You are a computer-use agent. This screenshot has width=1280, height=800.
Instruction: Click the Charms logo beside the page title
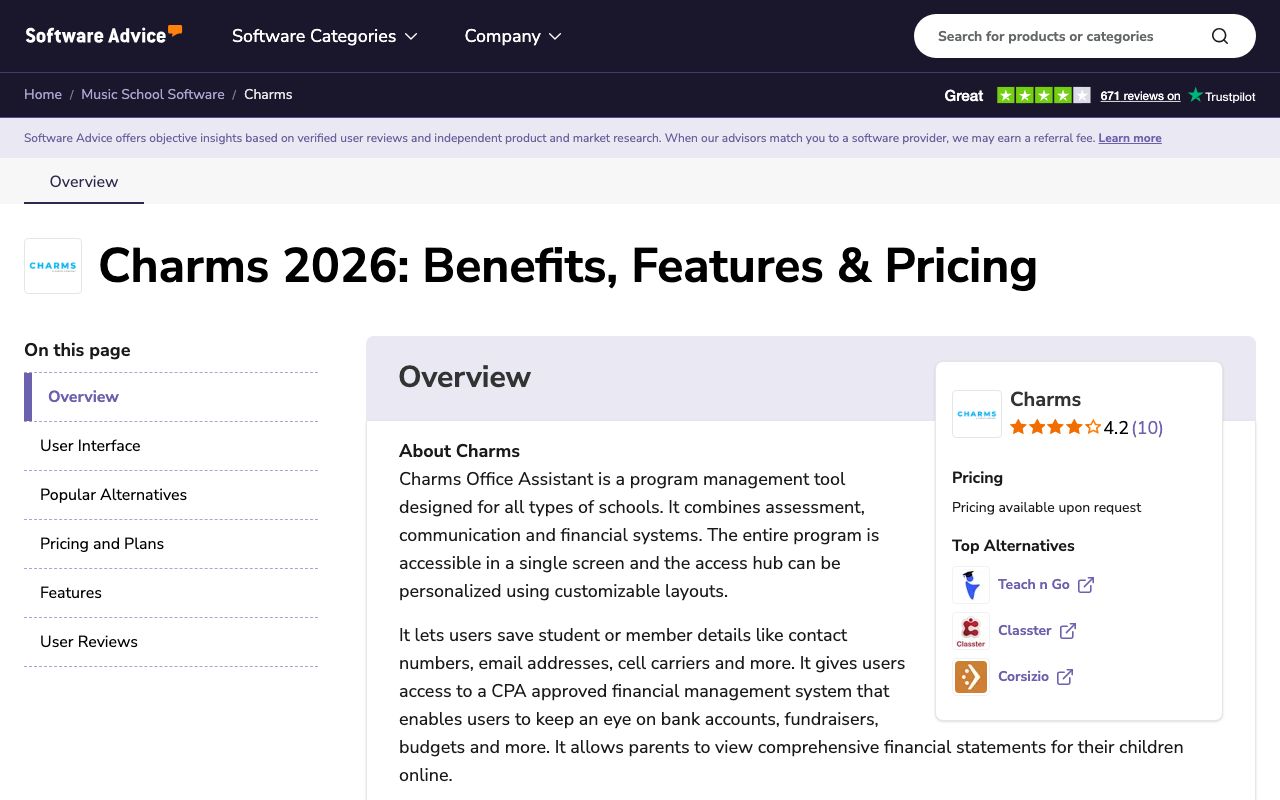click(53, 266)
